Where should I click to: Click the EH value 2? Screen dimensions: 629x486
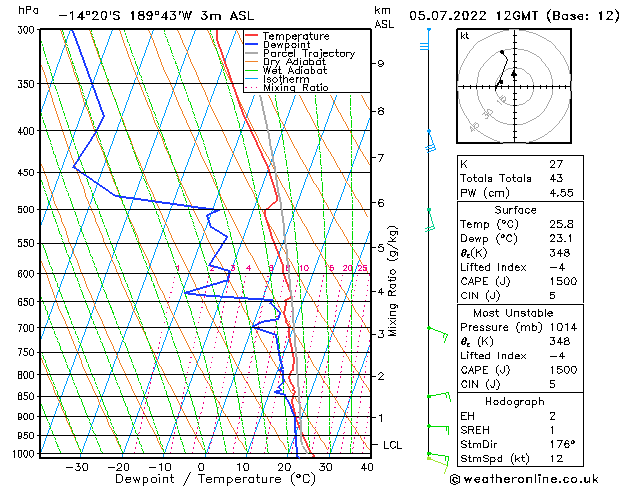click(552, 416)
